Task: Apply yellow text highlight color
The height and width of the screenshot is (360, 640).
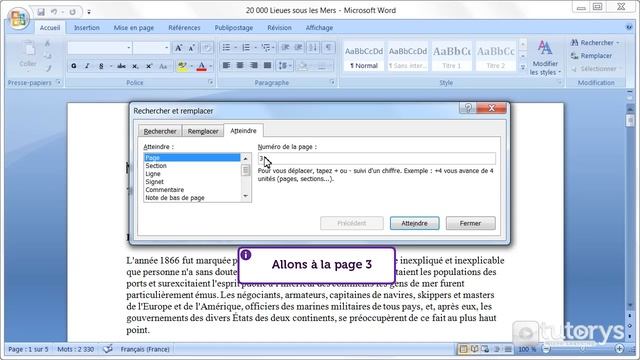Action: point(182,66)
